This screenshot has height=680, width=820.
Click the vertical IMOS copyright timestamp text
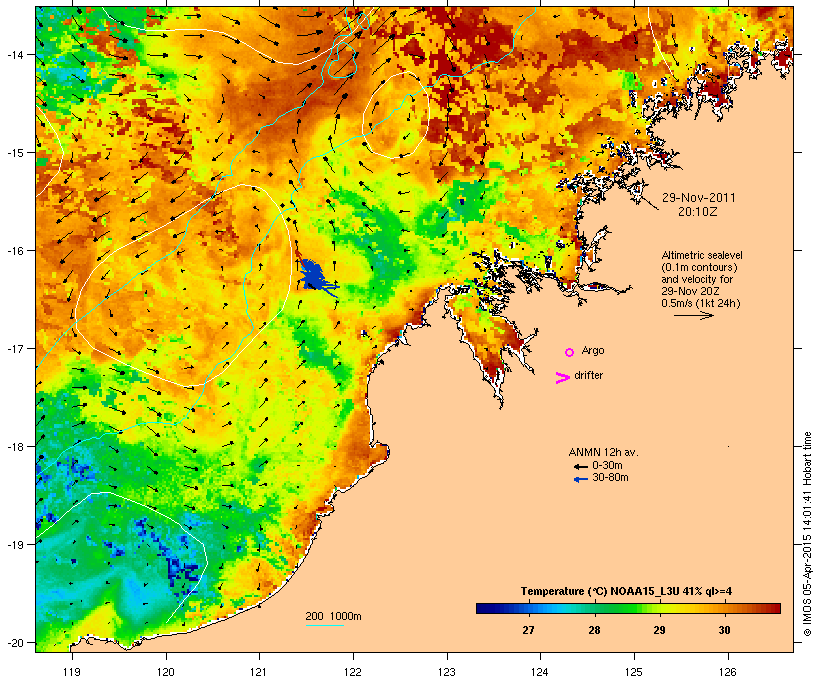coord(807,534)
